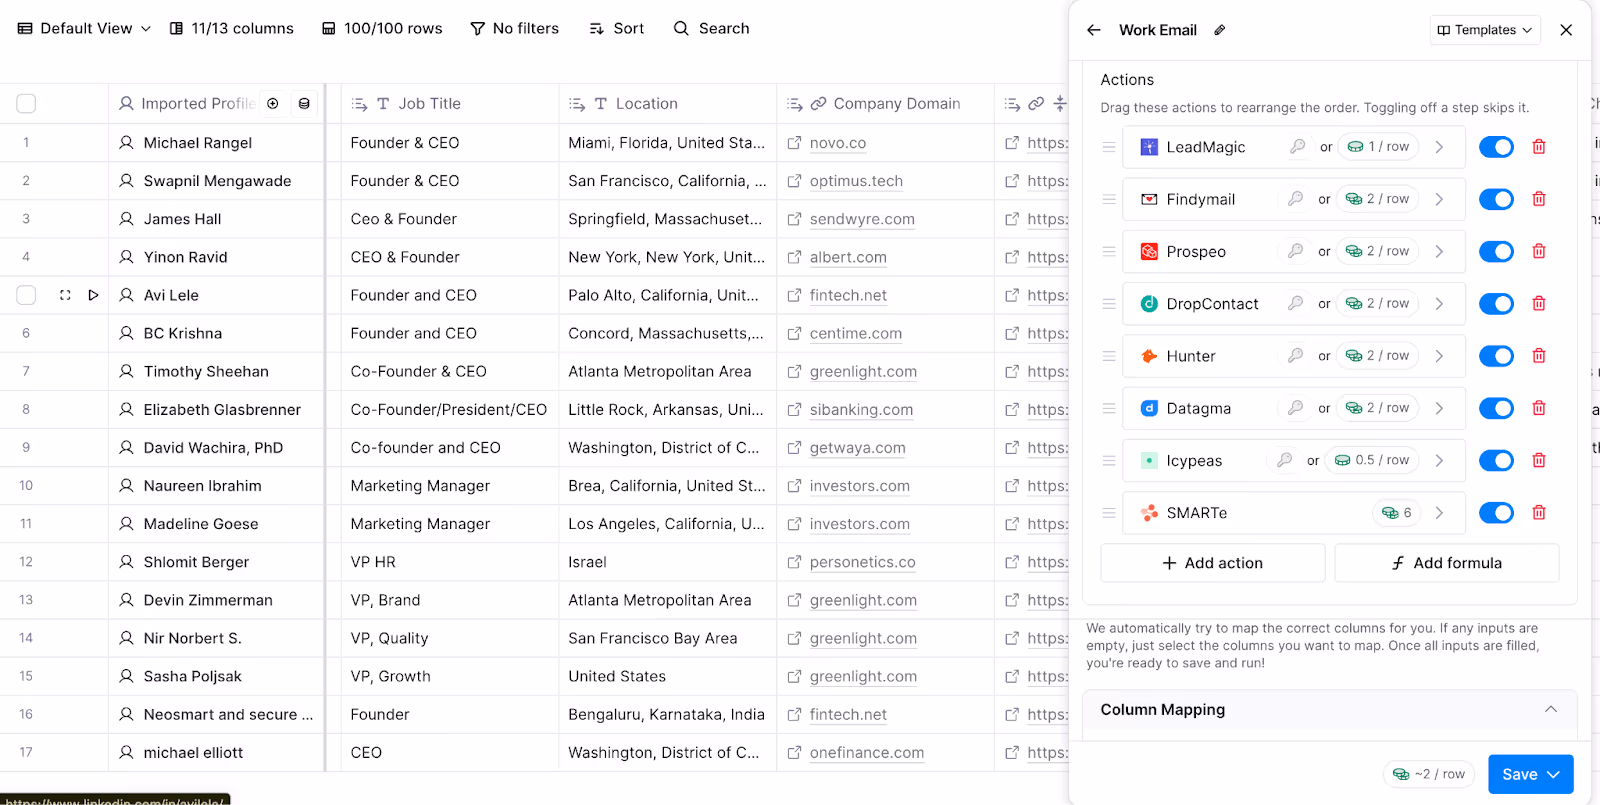Grab the drag handle for SMARTe action
The height and width of the screenshot is (805, 1600).
pyautogui.click(x=1109, y=513)
